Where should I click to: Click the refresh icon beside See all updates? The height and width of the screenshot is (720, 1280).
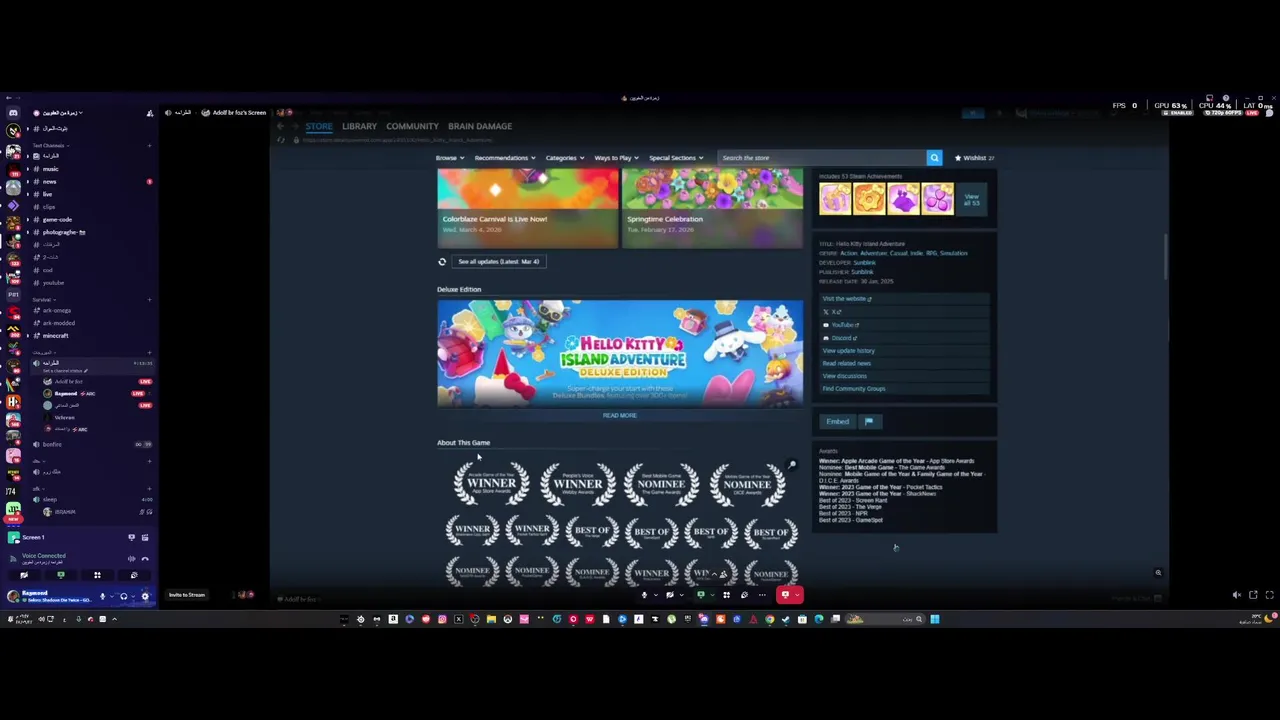point(442,262)
